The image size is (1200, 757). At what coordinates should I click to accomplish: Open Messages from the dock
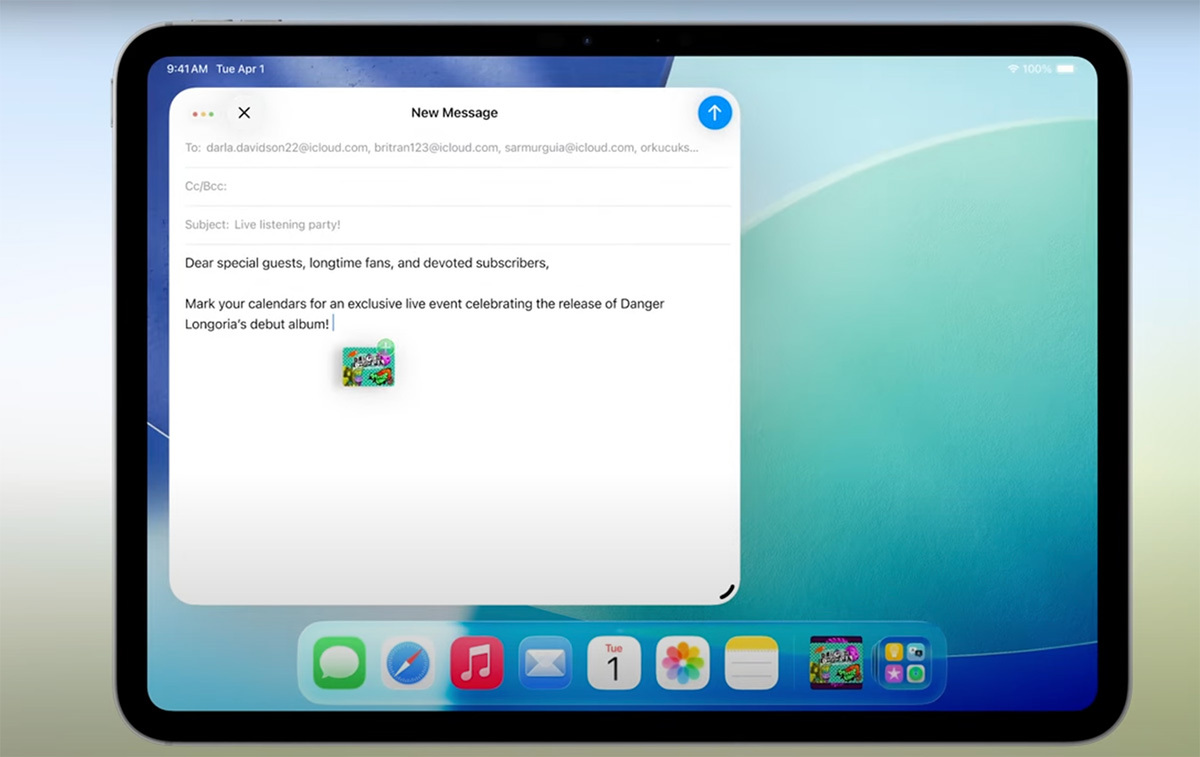[x=337, y=663]
